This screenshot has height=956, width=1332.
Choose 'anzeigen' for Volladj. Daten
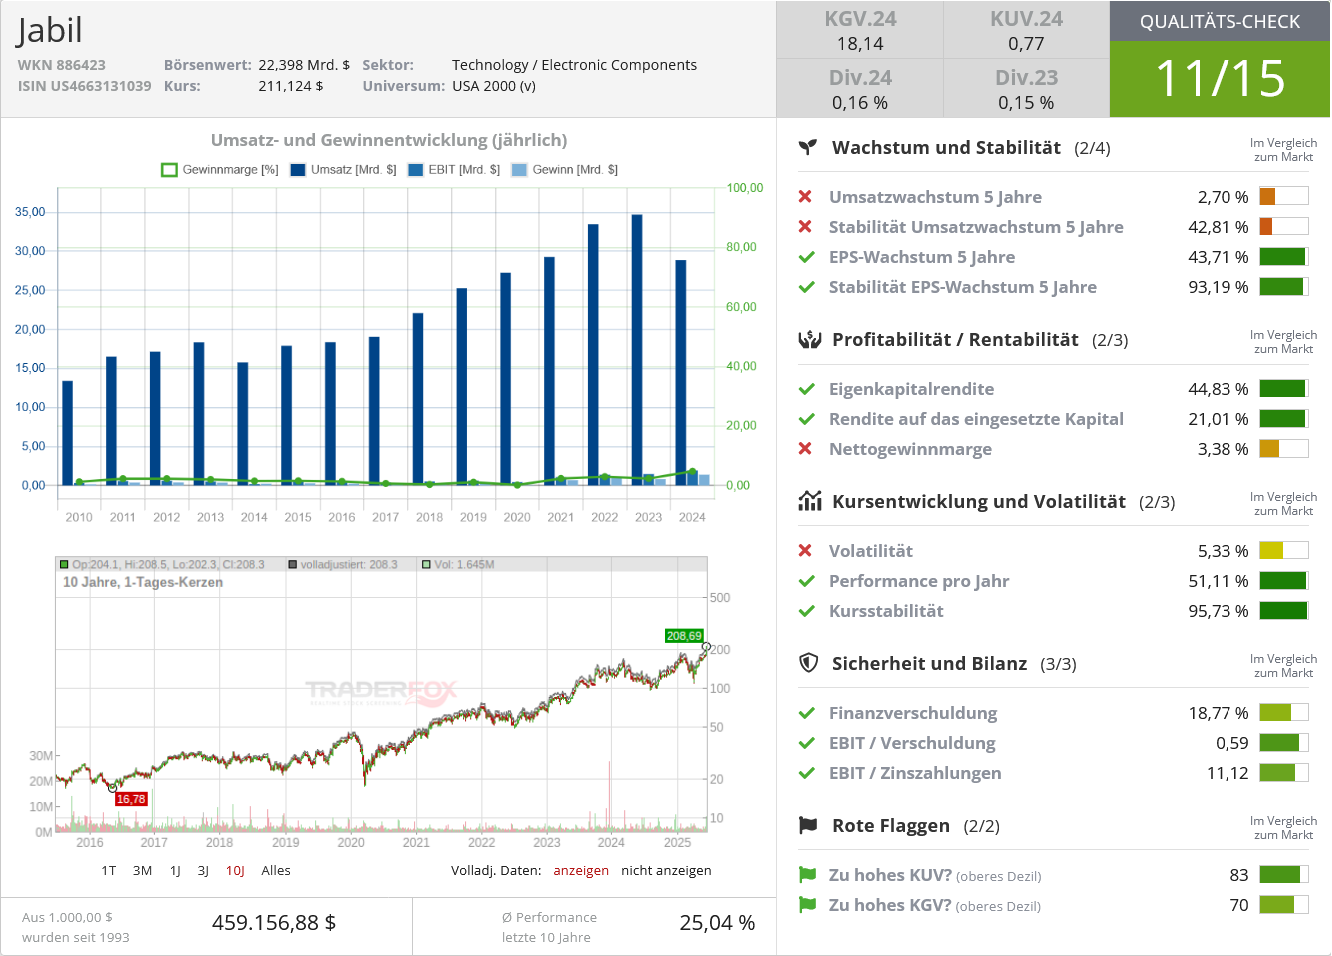click(581, 871)
